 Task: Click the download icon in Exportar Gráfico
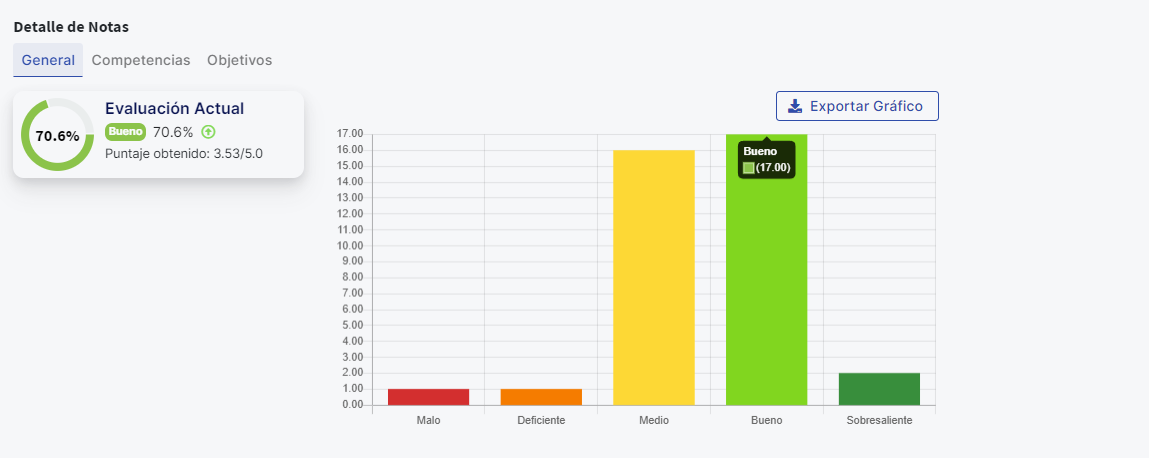click(795, 106)
